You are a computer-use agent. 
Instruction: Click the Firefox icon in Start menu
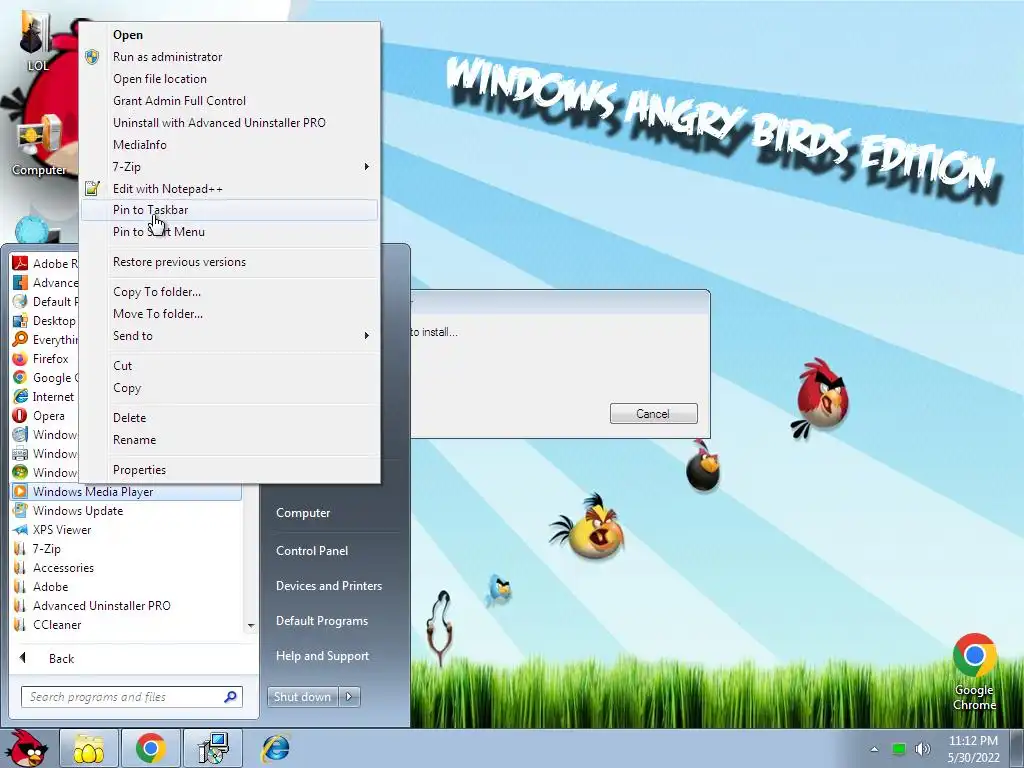pyautogui.click(x=20, y=359)
